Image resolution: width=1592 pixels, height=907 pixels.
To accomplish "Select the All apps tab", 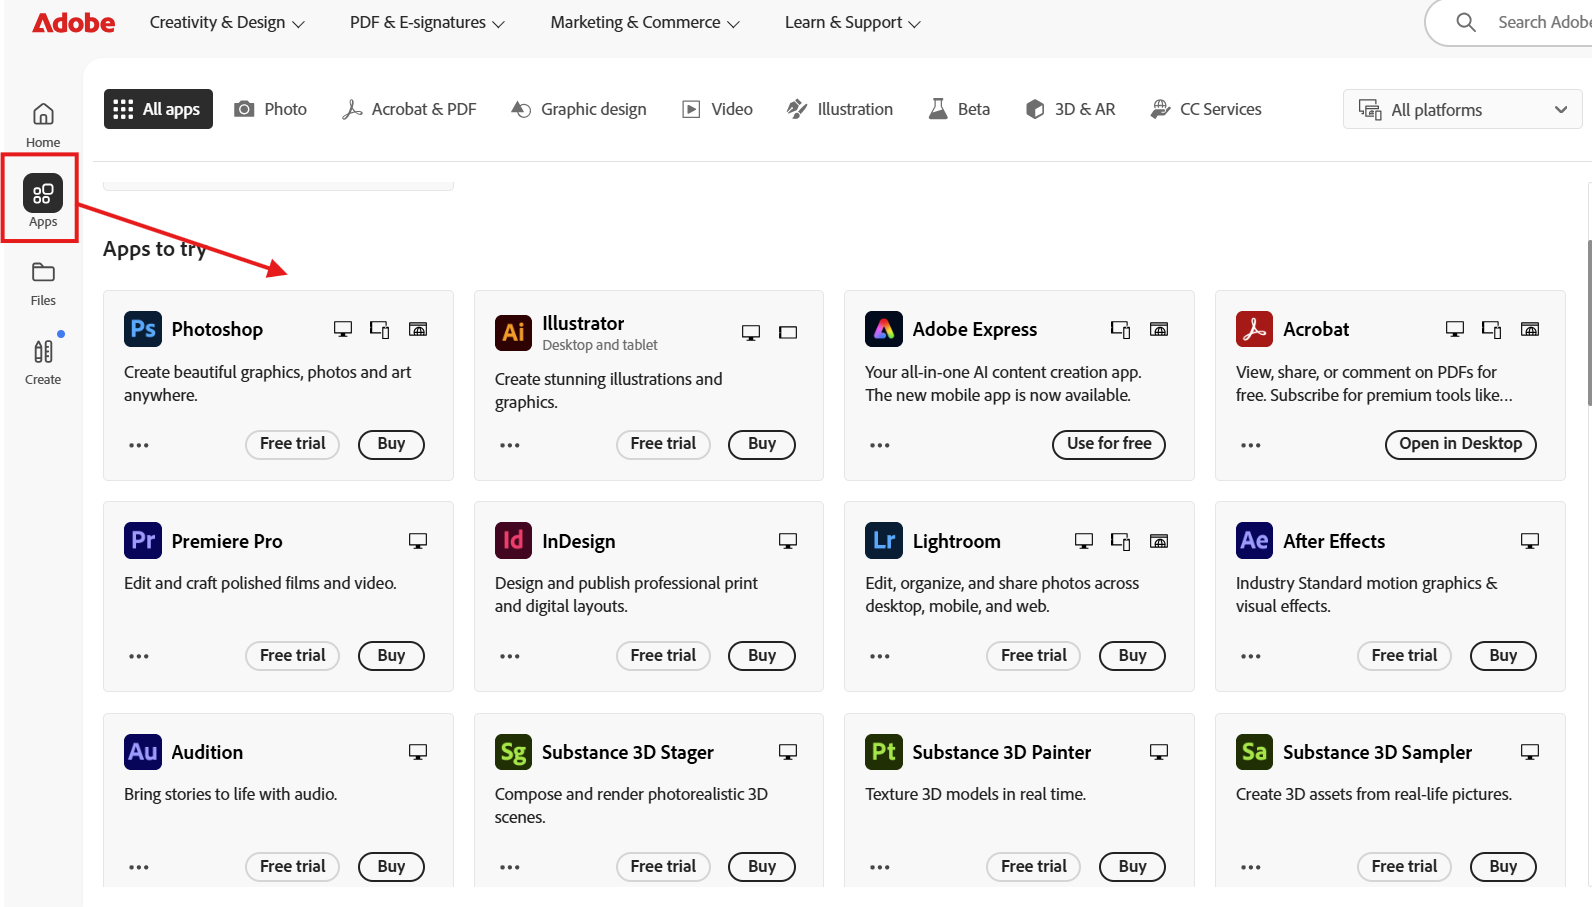I will [158, 109].
